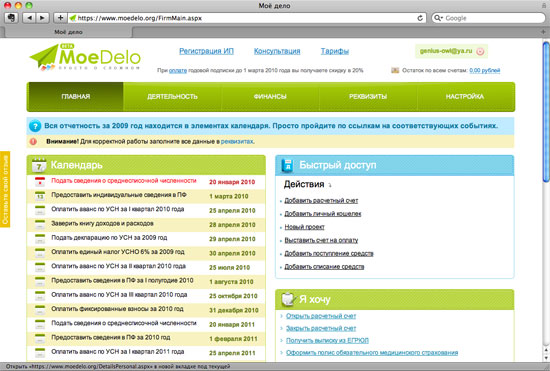The image size is (550, 371).
Task: Click calendar icon for 1 августа 2010 row
Action: coord(40,281)
